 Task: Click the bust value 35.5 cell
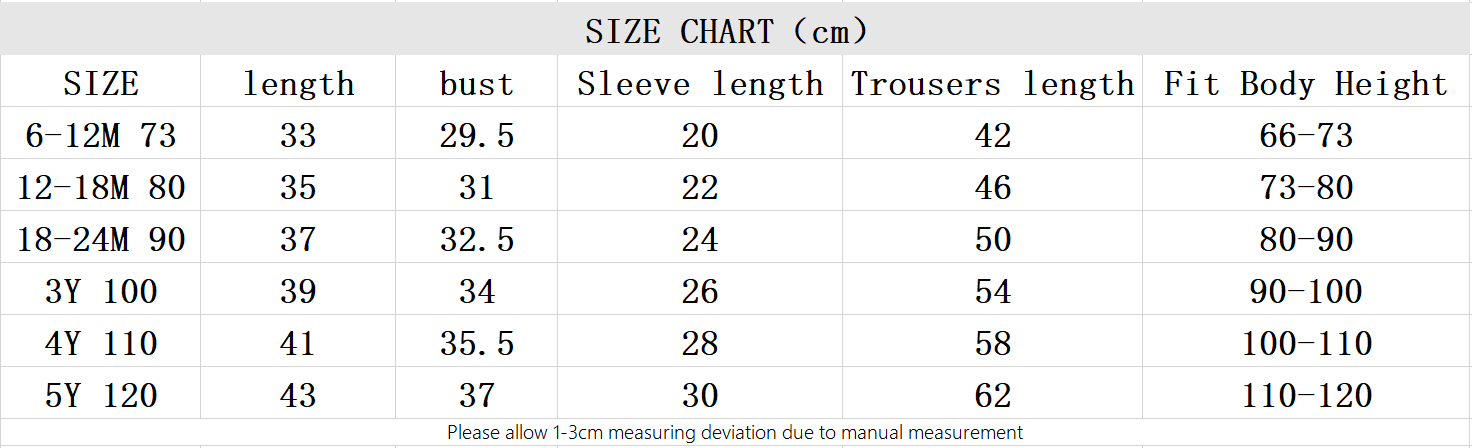477,343
